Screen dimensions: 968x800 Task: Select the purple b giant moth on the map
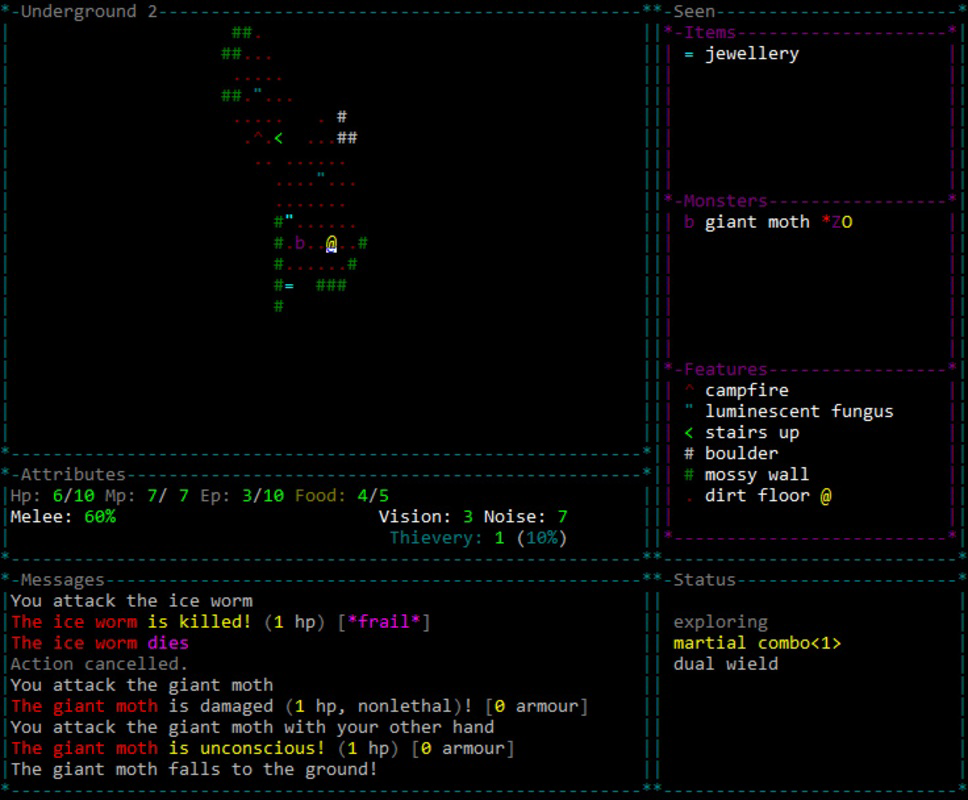tap(299, 243)
